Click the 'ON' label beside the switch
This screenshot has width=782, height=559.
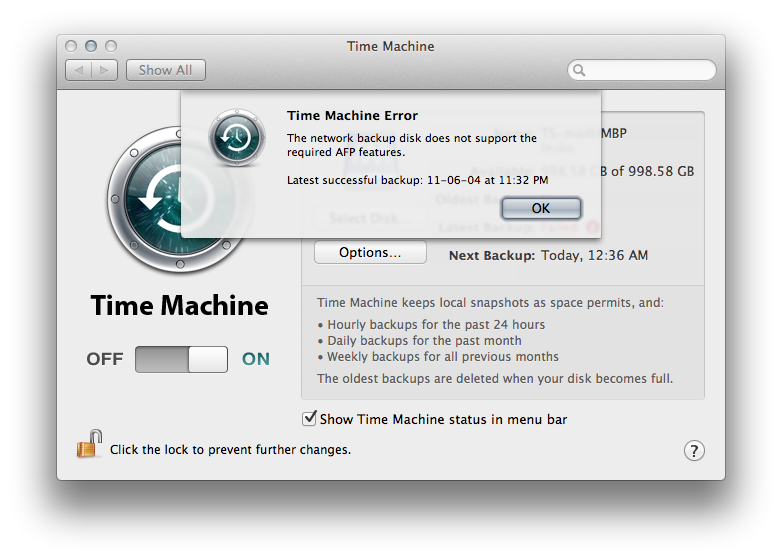tap(256, 359)
